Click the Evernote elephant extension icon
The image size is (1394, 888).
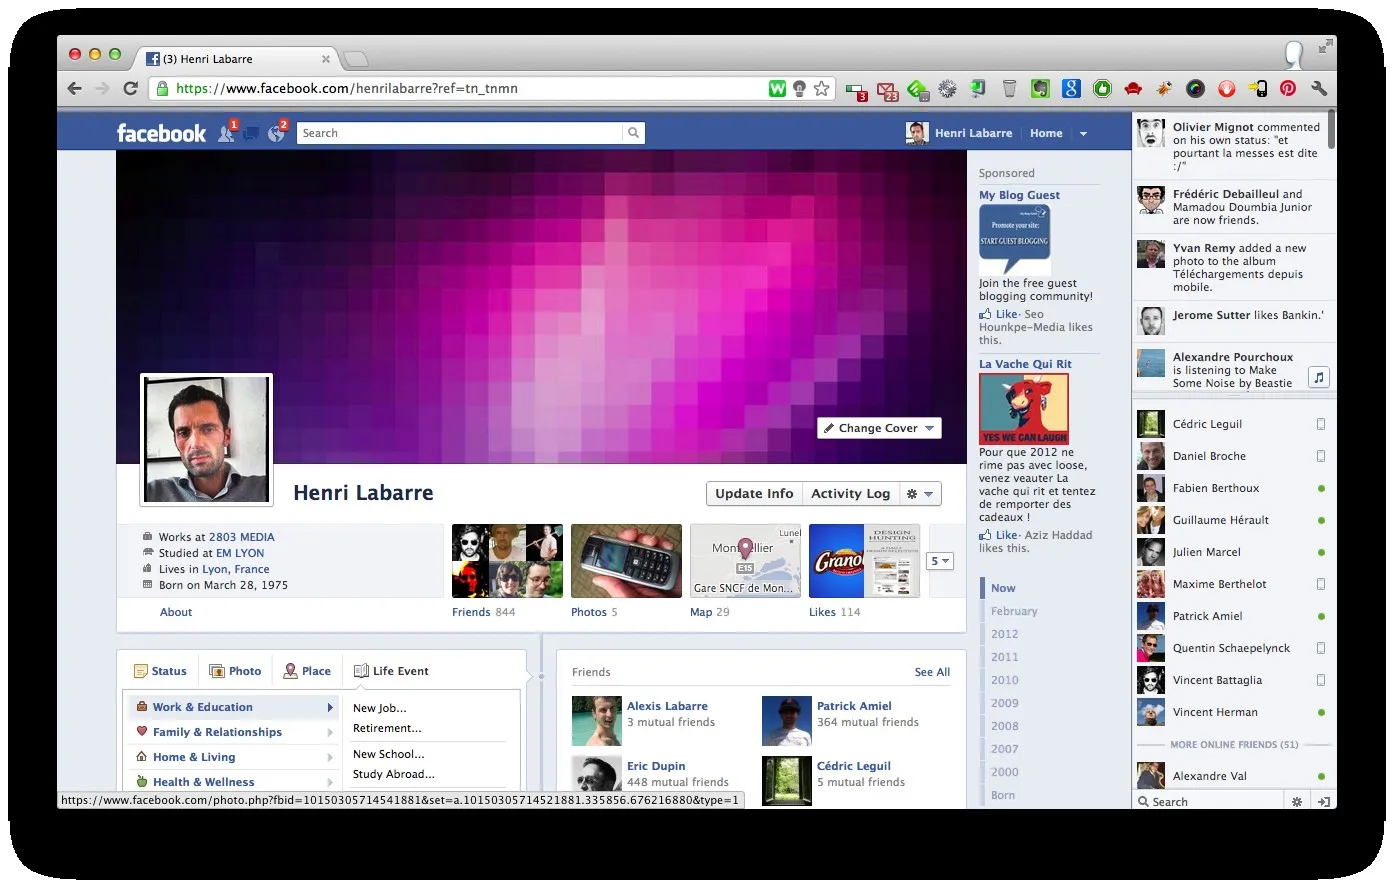pyautogui.click(x=1040, y=88)
